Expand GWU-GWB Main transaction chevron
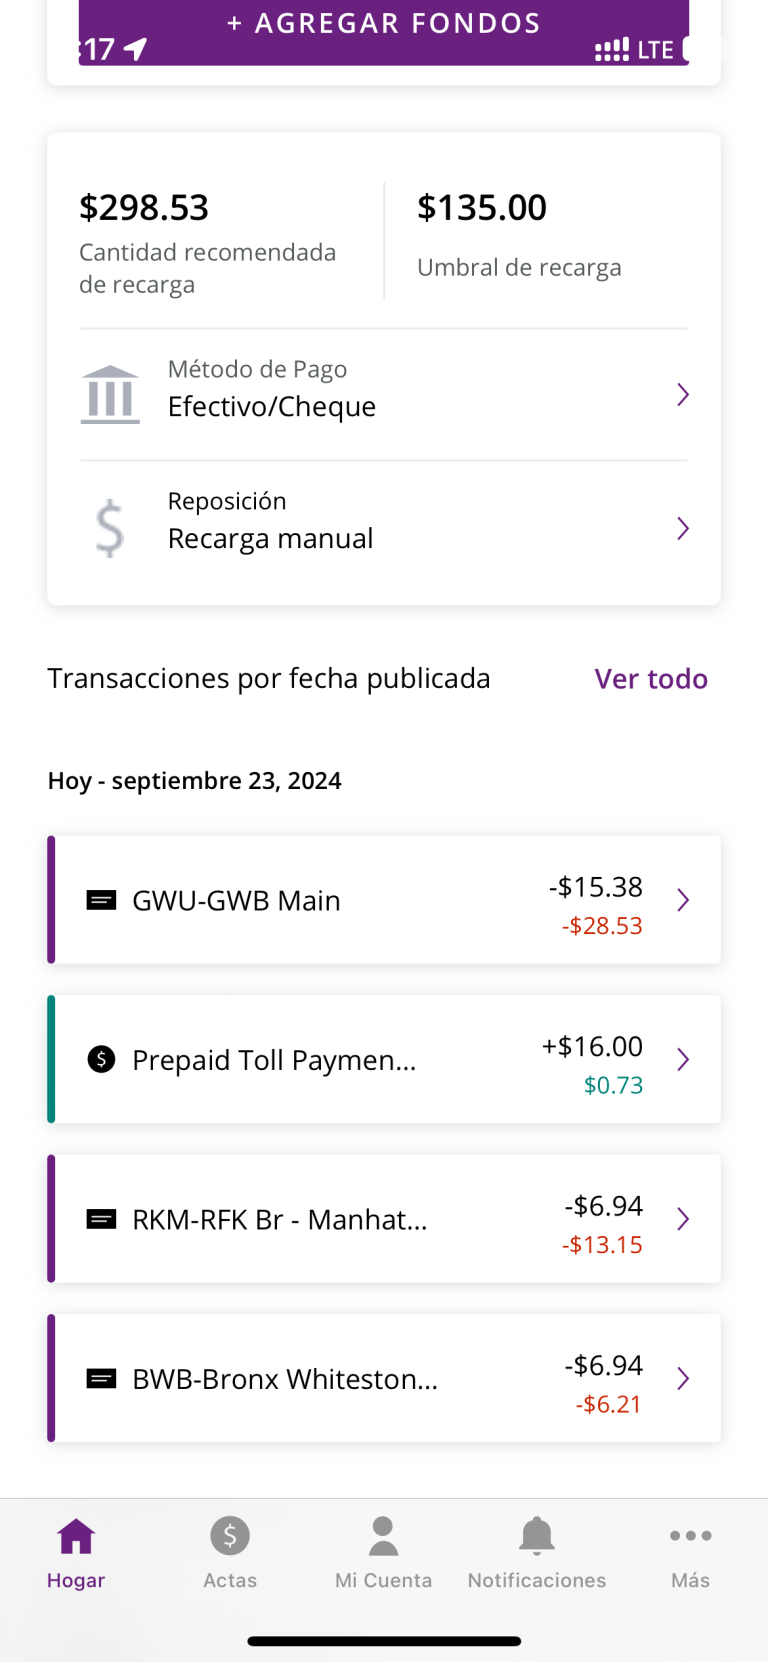 tap(683, 900)
